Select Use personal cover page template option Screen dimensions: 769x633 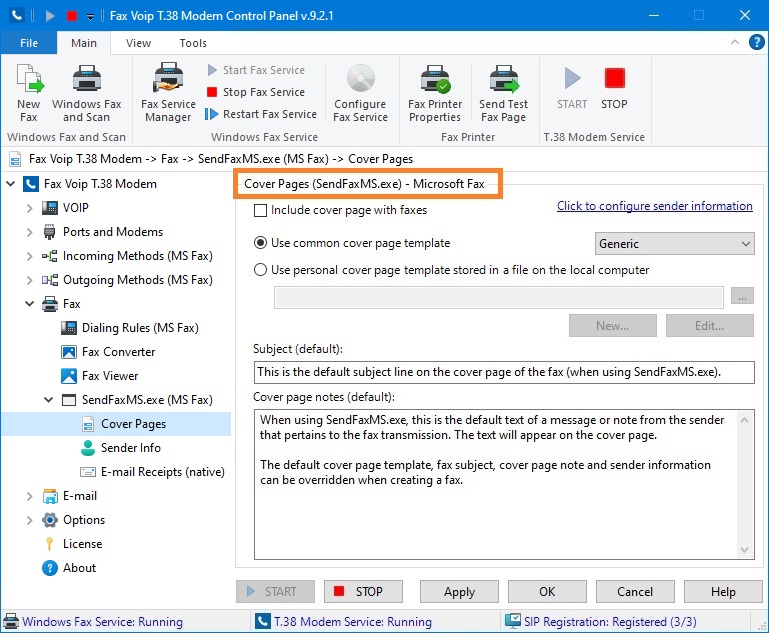point(260,270)
